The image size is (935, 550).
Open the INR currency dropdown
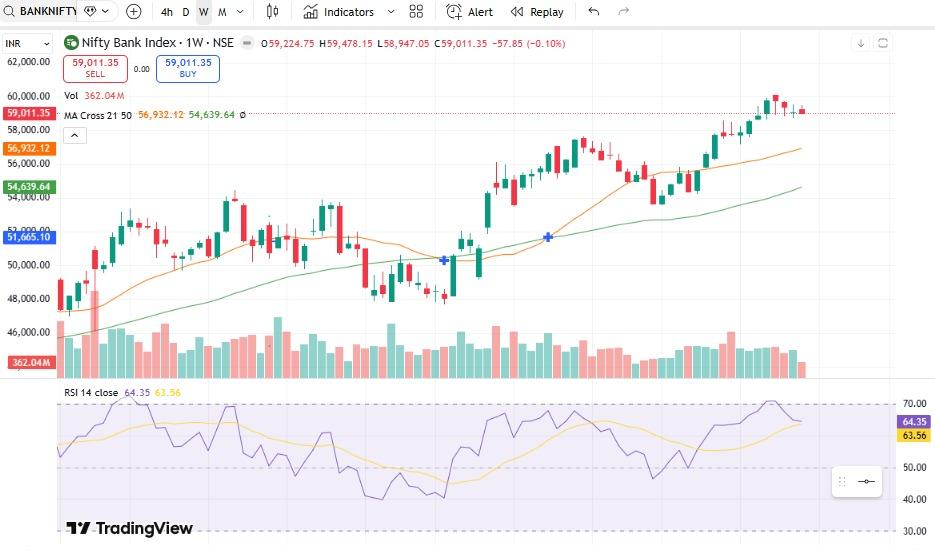pos(27,44)
